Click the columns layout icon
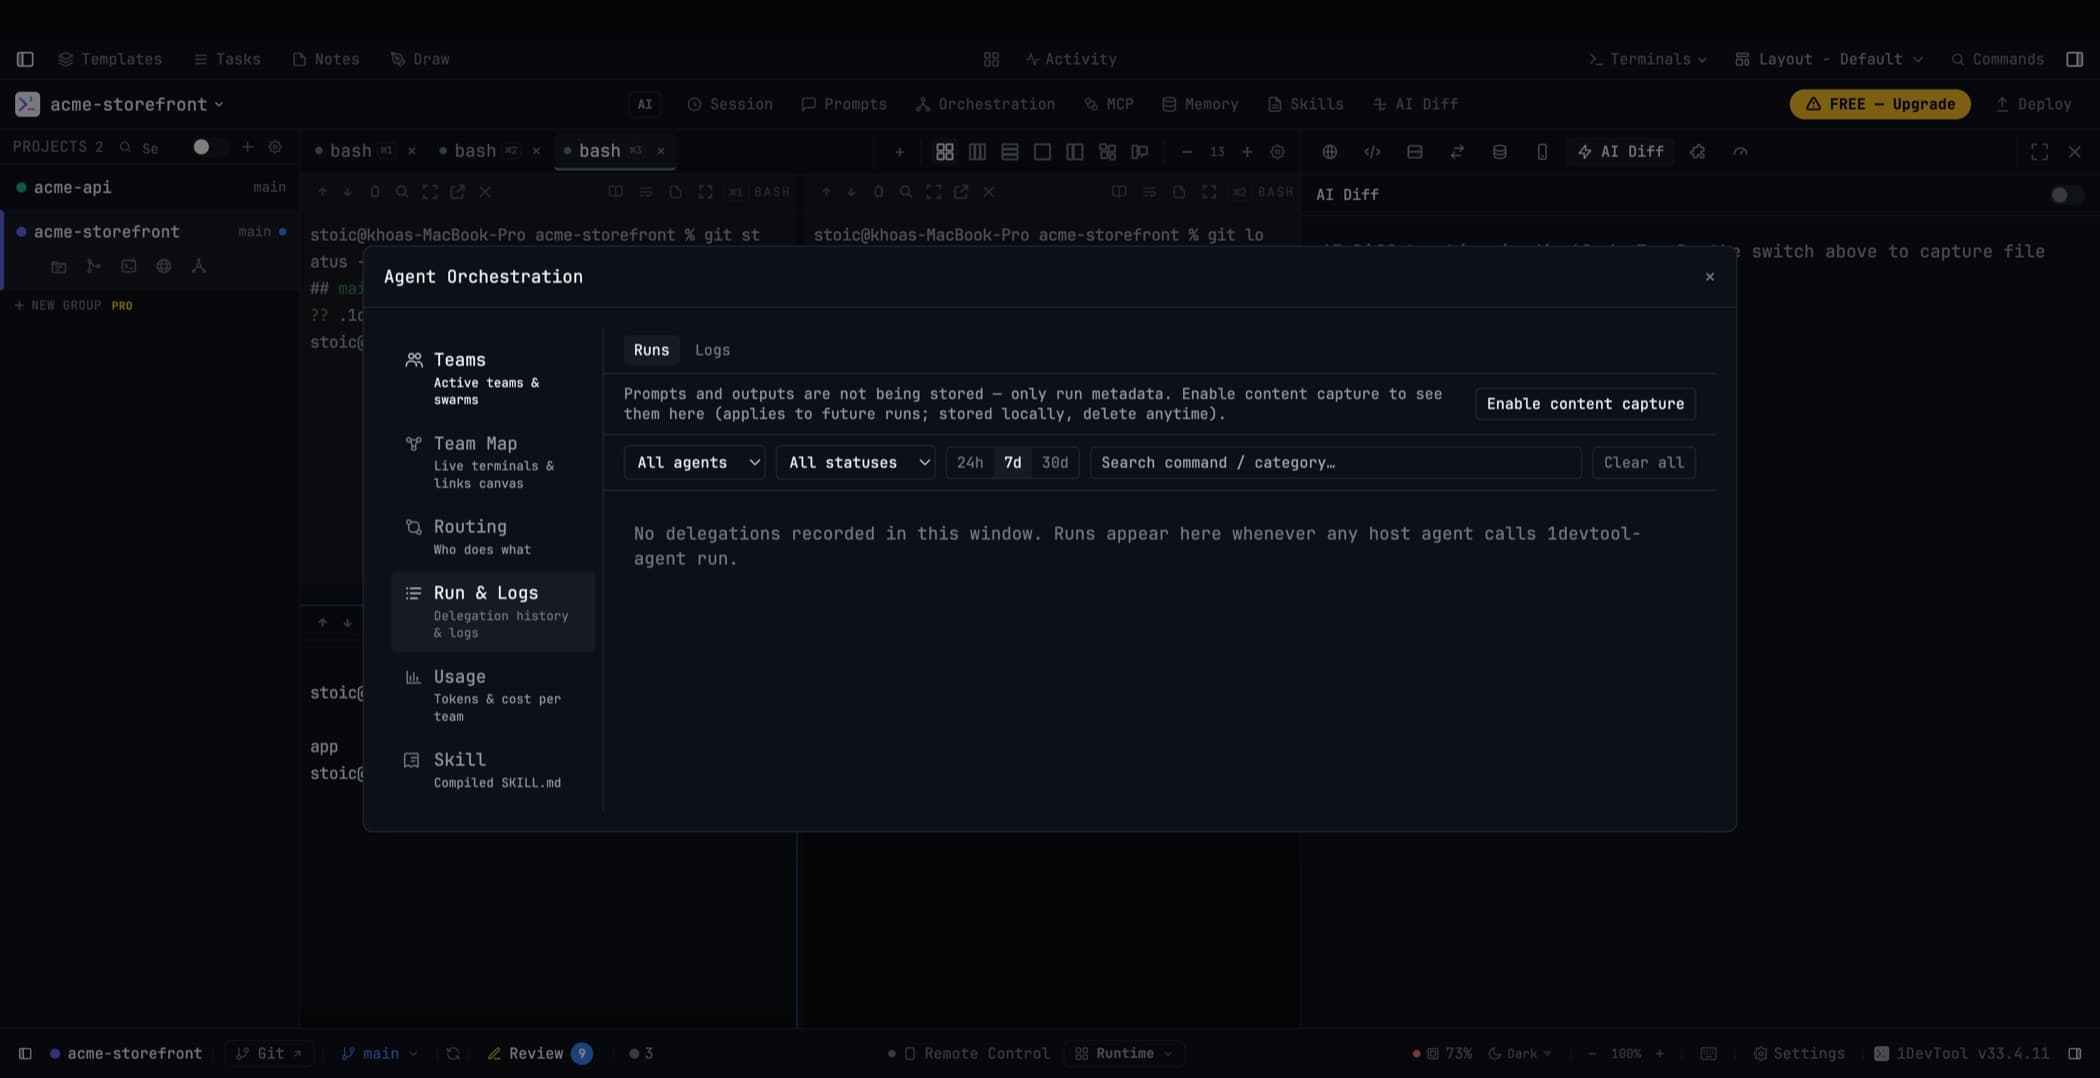Image resolution: width=2100 pixels, height=1078 pixels. 977,152
